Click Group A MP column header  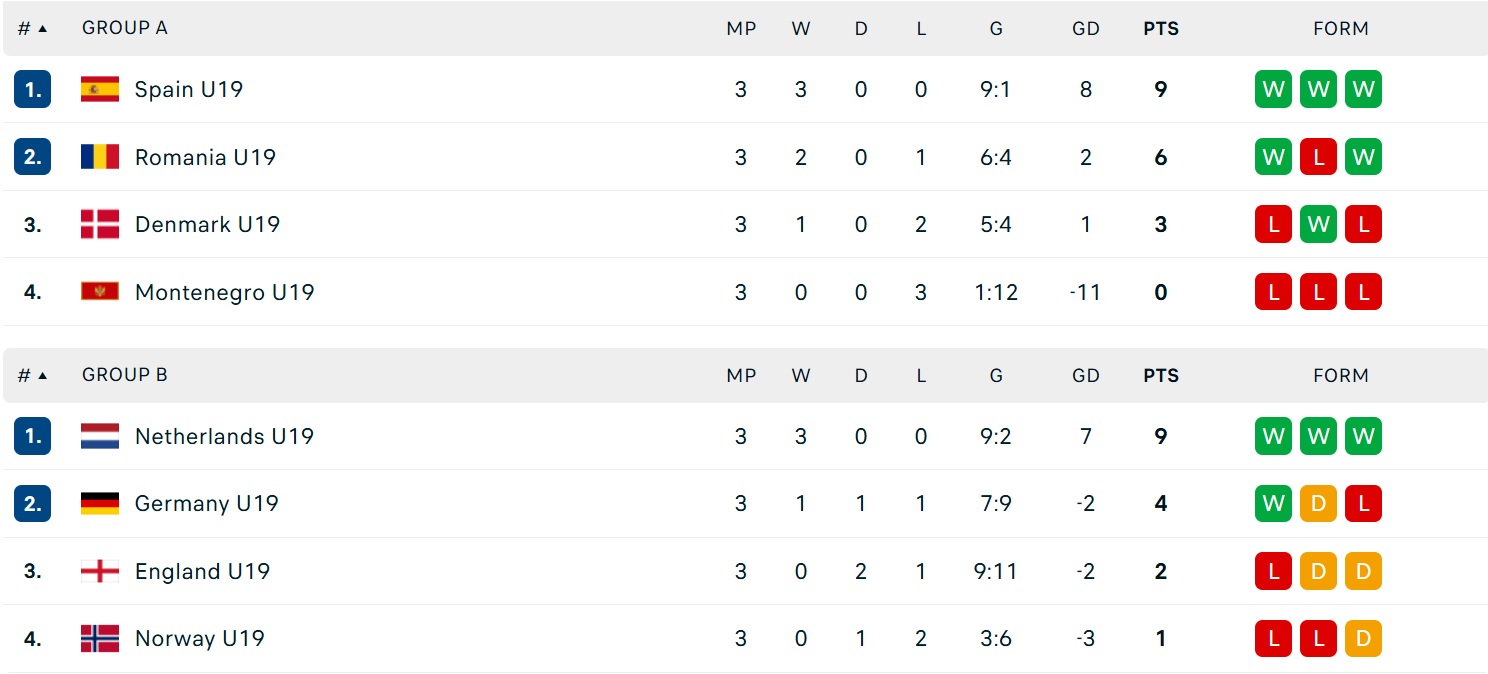(x=741, y=29)
